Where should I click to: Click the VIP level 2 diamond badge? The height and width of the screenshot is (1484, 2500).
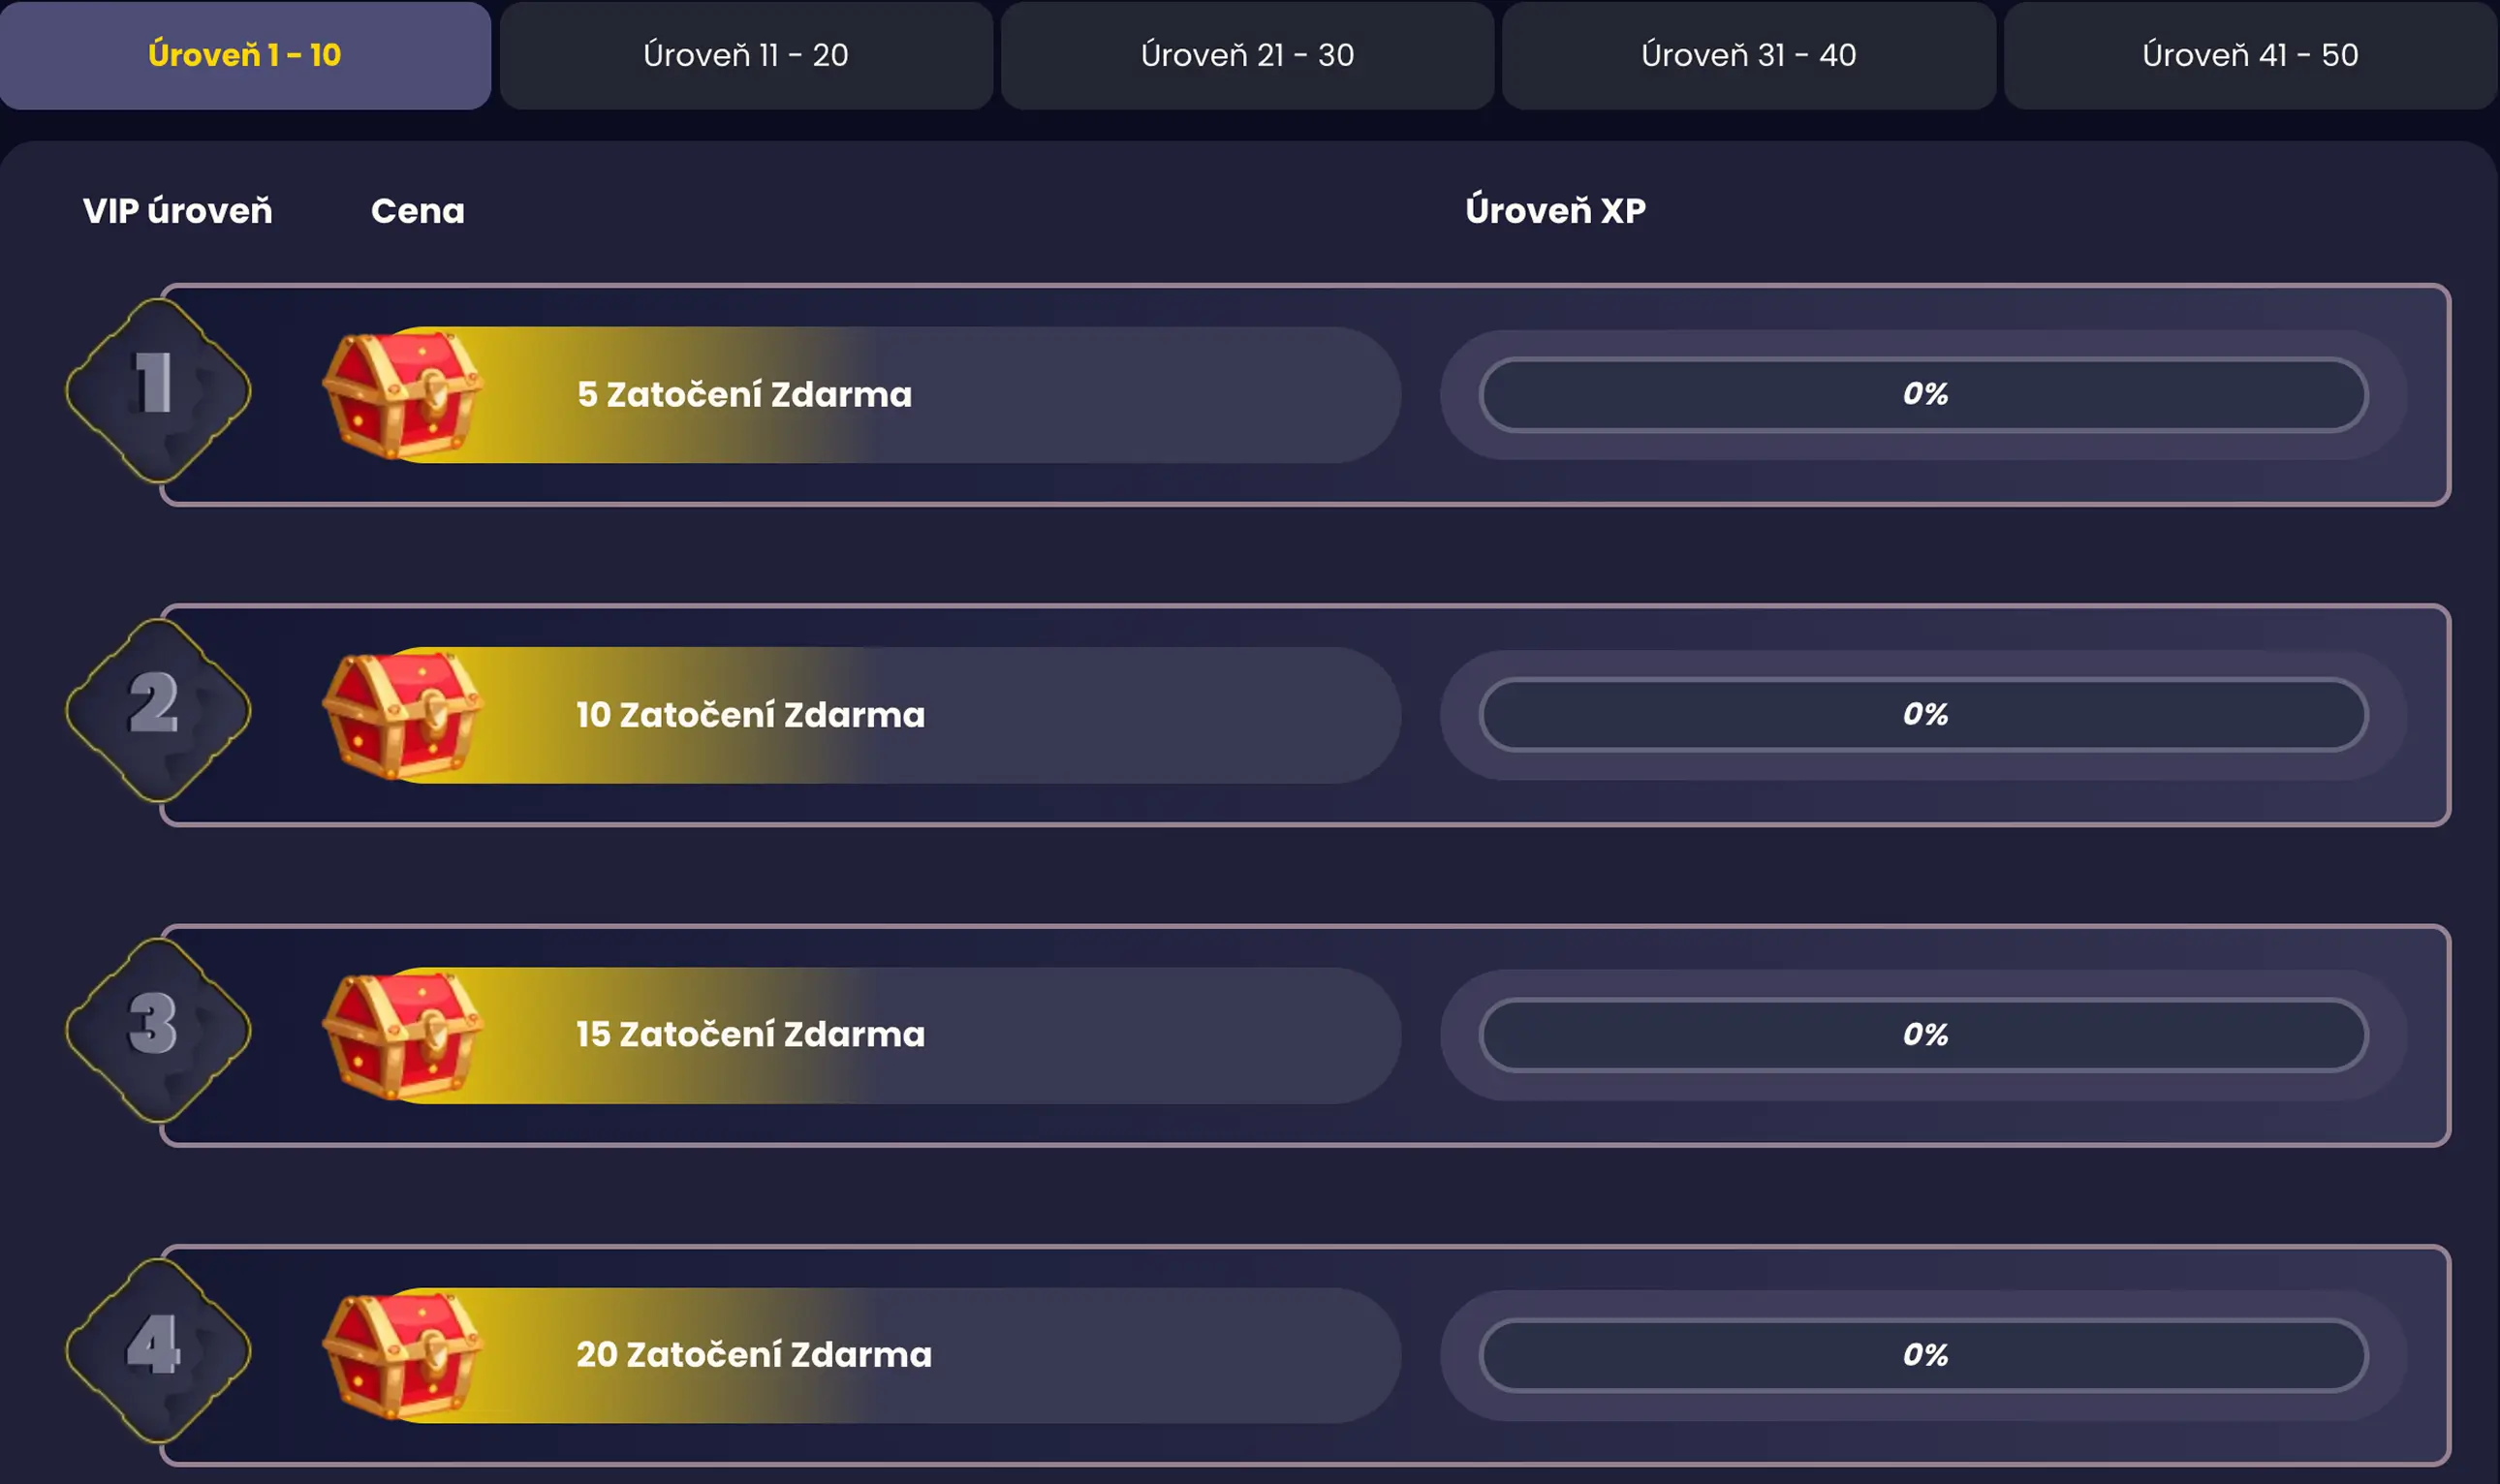click(x=158, y=710)
